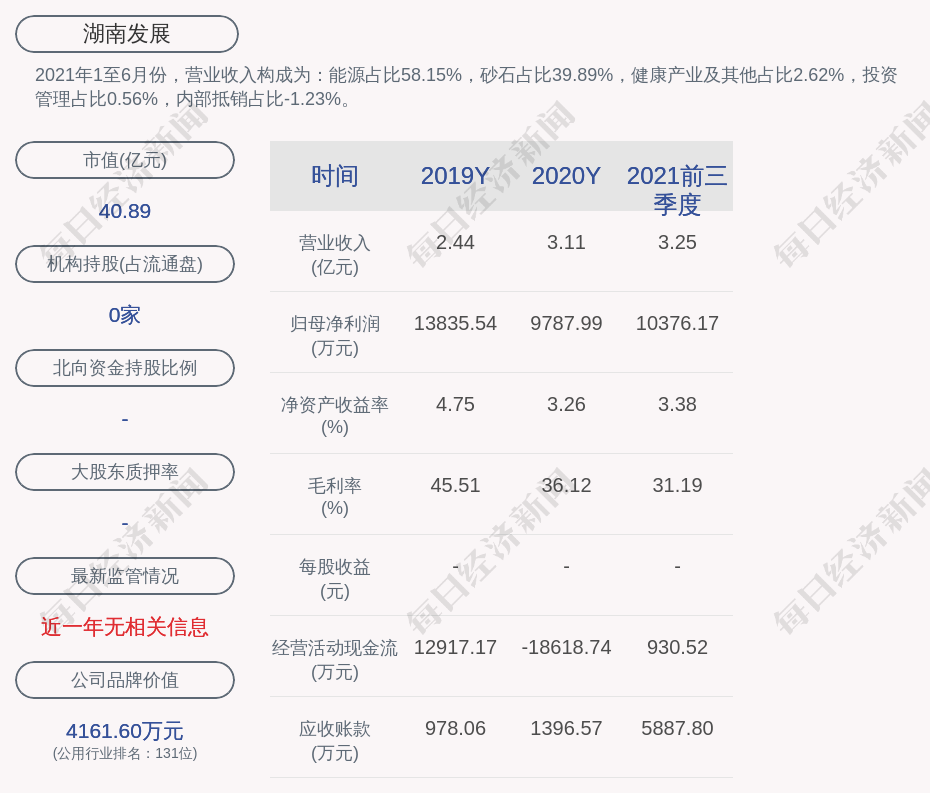This screenshot has height=793, width=930.
Task: Select the 2020Y column header
Action: pos(566,176)
